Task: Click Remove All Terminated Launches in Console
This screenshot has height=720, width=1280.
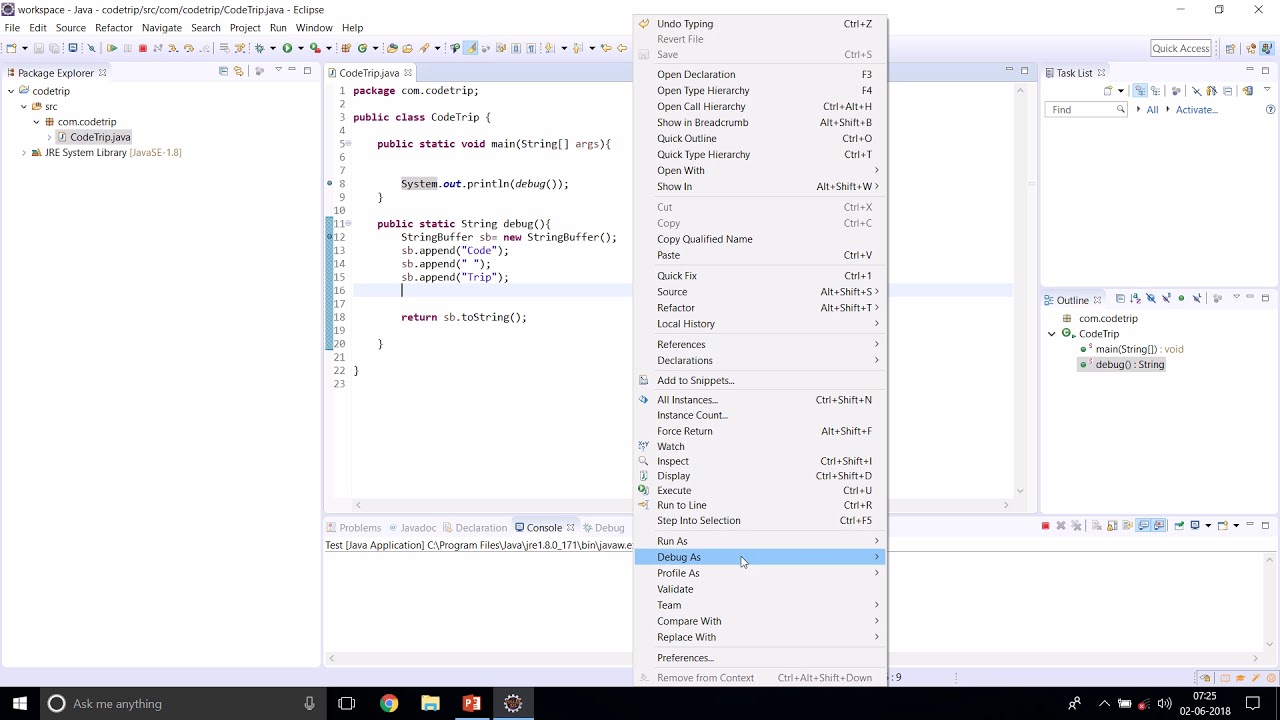Action: coord(1076,526)
